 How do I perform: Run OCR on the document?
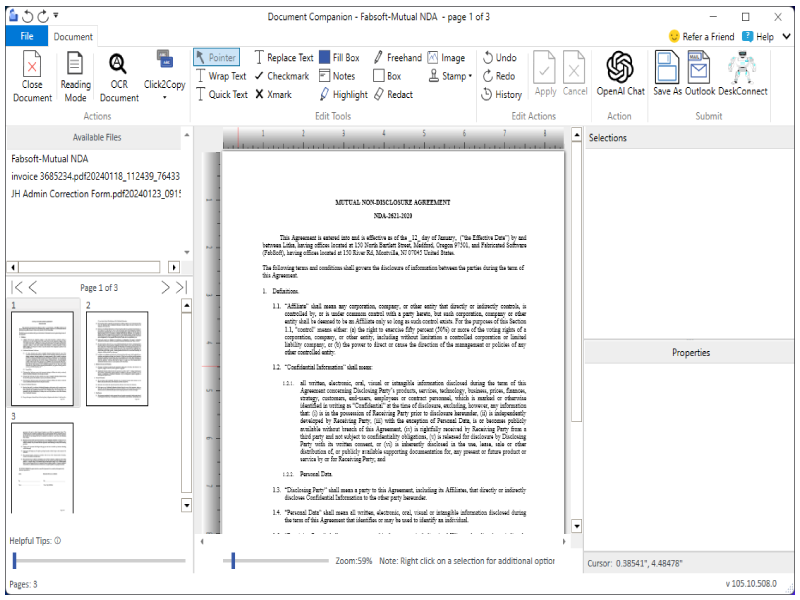118,75
